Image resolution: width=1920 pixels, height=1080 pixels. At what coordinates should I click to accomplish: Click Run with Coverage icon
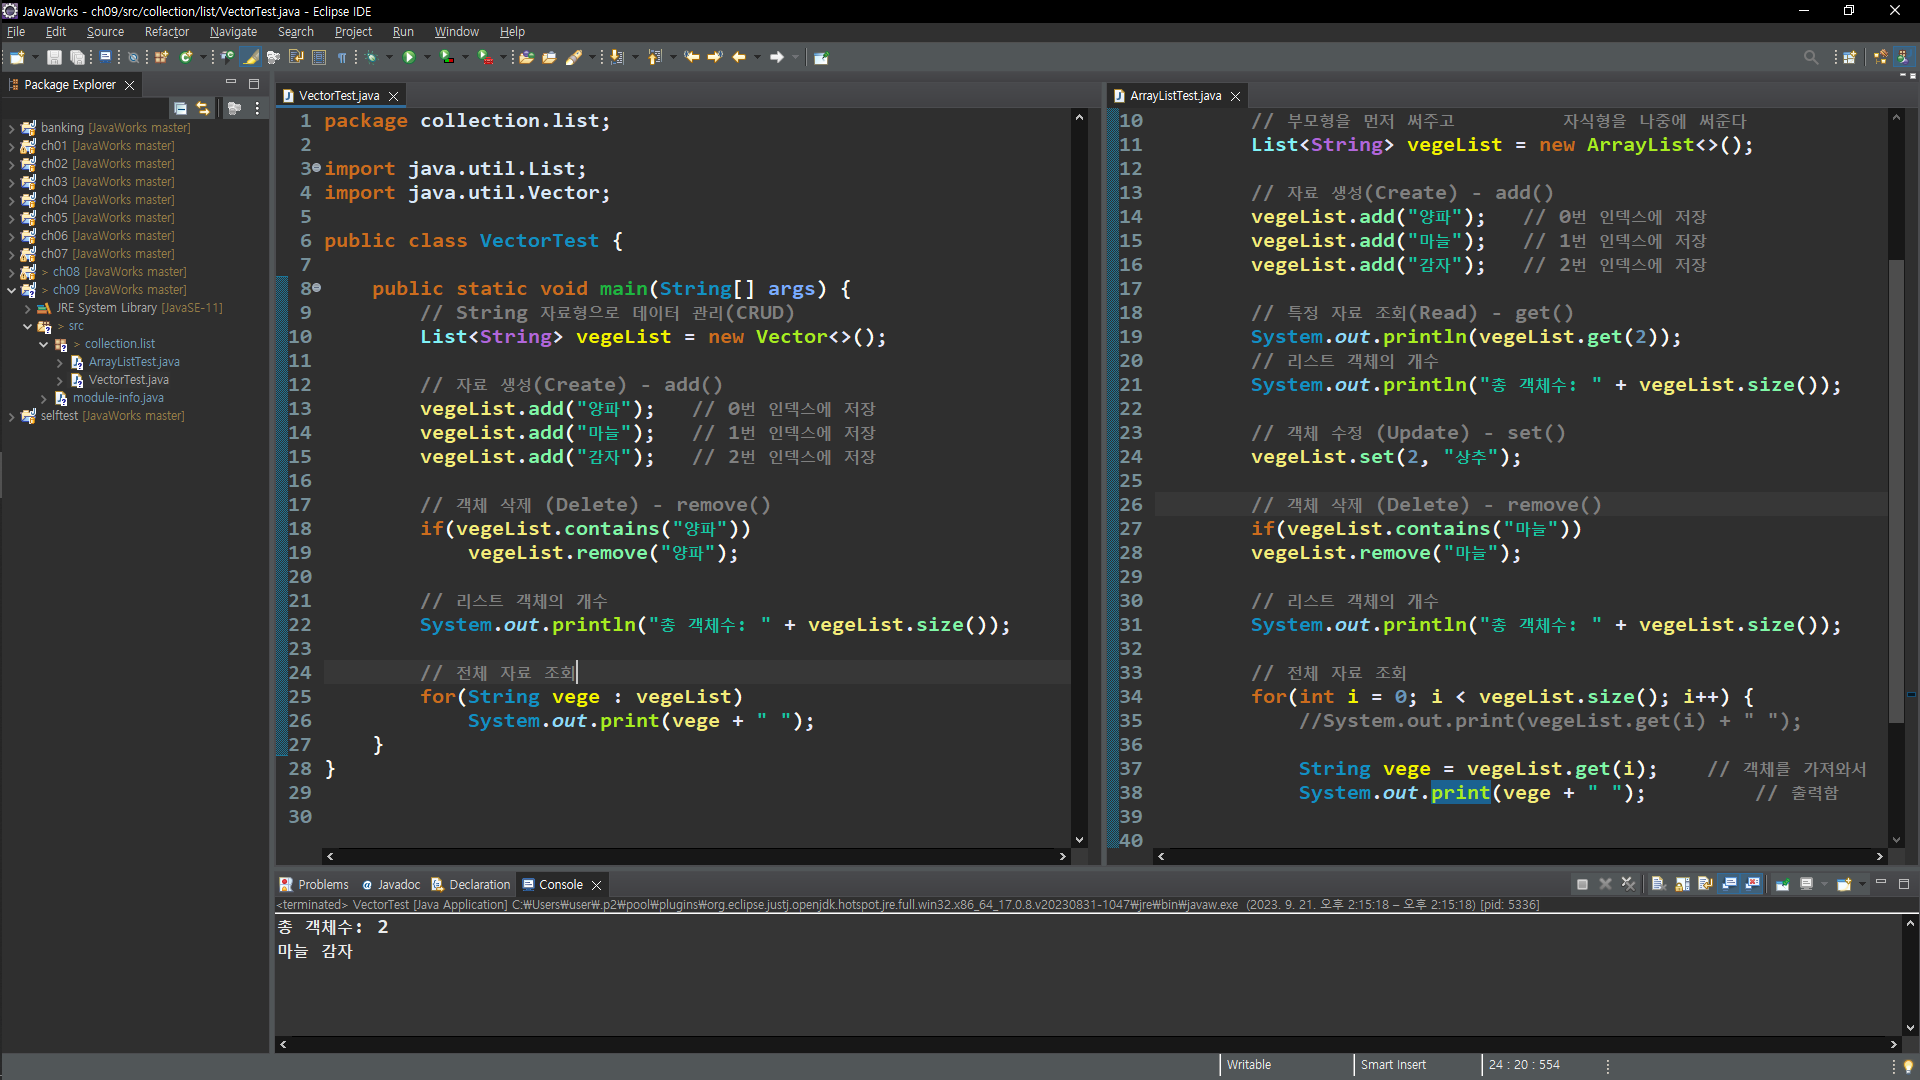447,57
